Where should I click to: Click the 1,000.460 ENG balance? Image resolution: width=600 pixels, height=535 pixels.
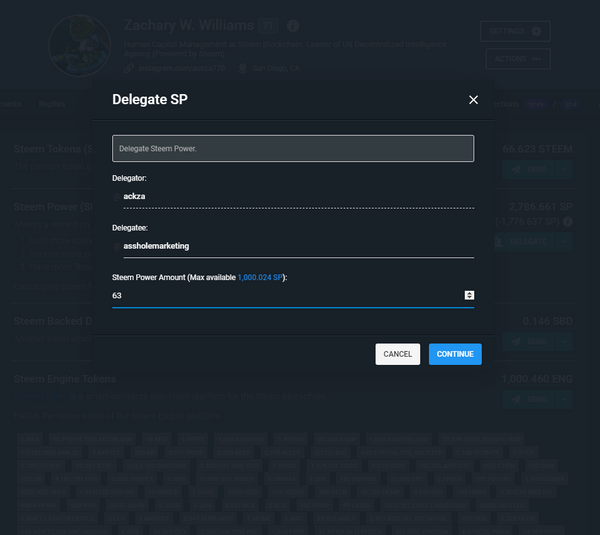click(x=537, y=379)
